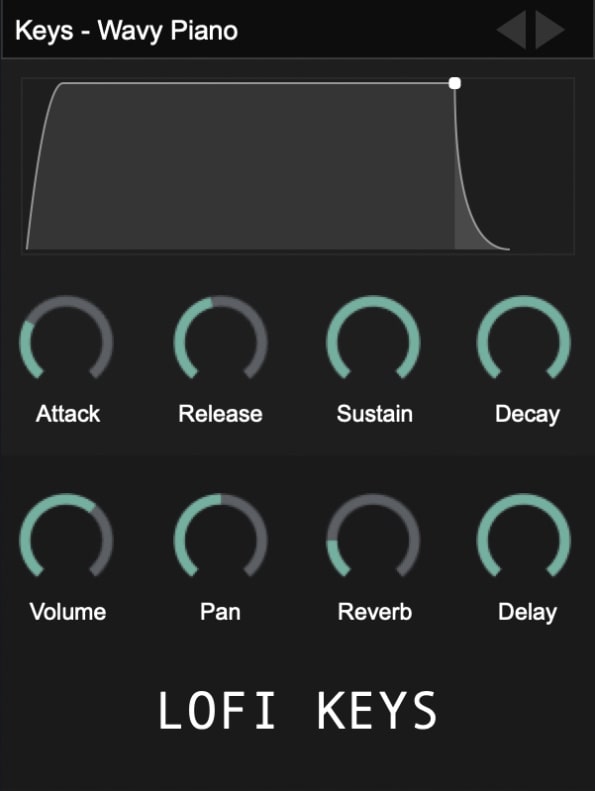This screenshot has width=595, height=791.
Task: Click the Delay label text
Action: tap(527, 612)
